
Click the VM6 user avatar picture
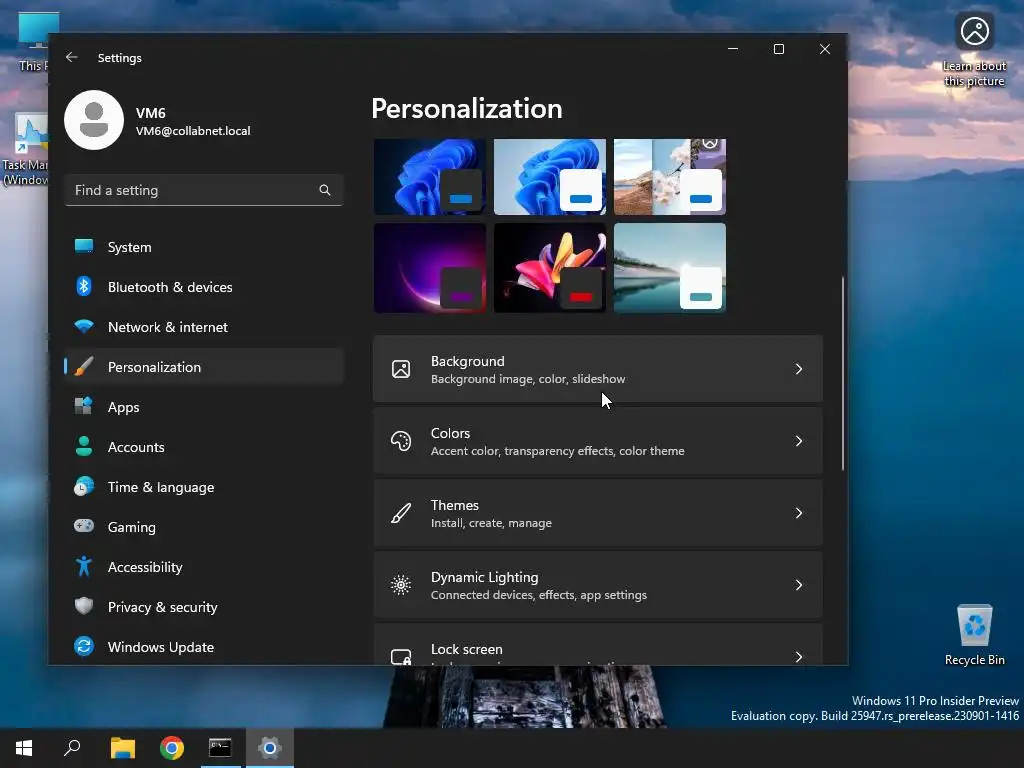pyautogui.click(x=94, y=120)
